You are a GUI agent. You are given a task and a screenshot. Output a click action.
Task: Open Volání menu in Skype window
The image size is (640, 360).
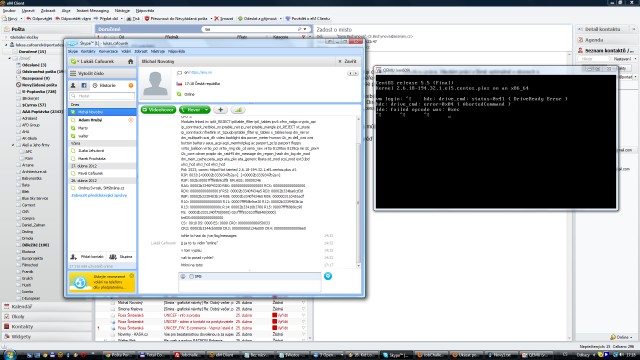point(126,51)
